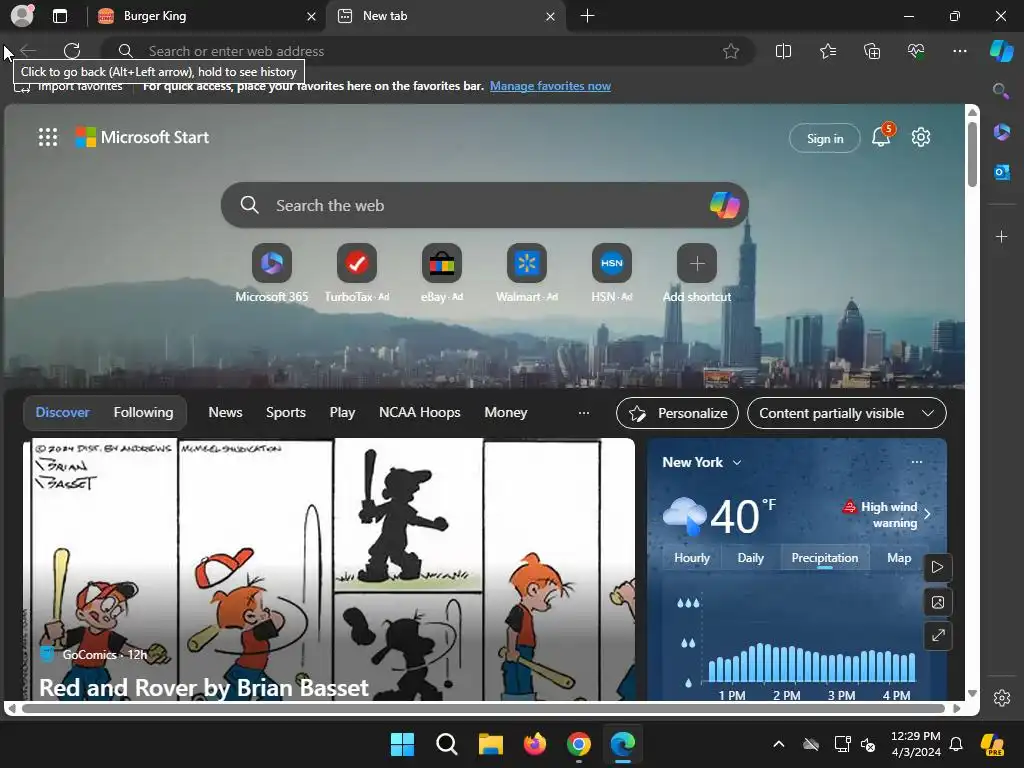This screenshot has width=1024, height=768.
Task: Open the tab actions menu icon
Action: point(60,16)
